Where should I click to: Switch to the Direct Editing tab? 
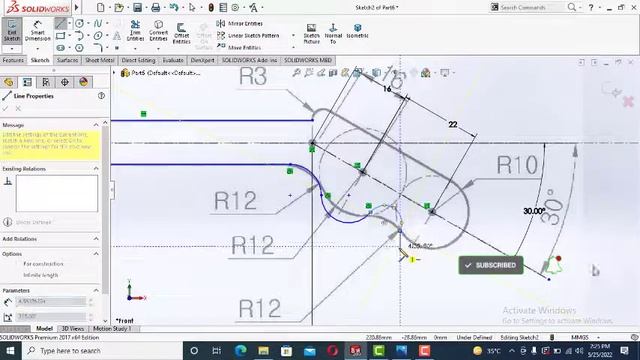[138, 60]
